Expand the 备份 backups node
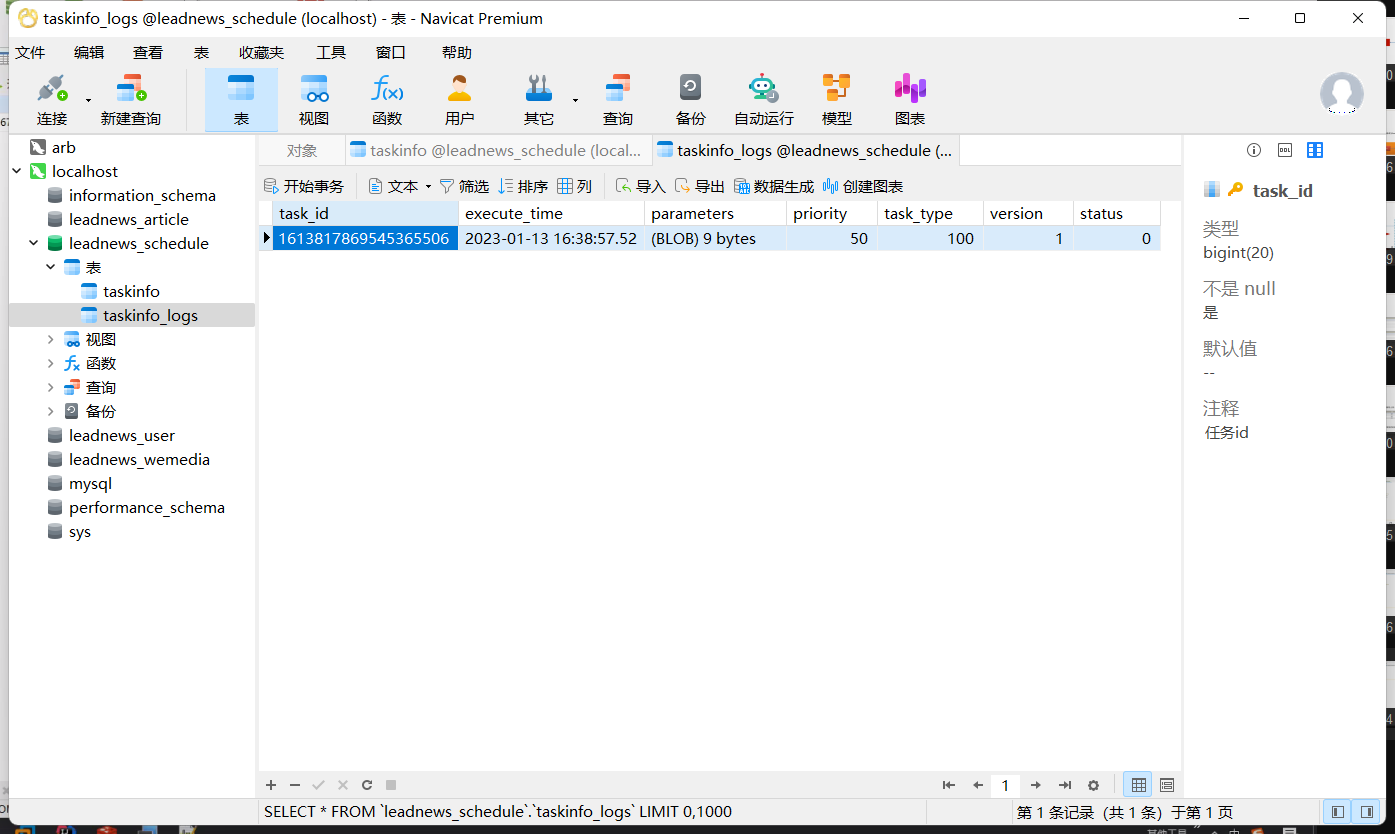This screenshot has width=1395, height=834. (x=50, y=411)
